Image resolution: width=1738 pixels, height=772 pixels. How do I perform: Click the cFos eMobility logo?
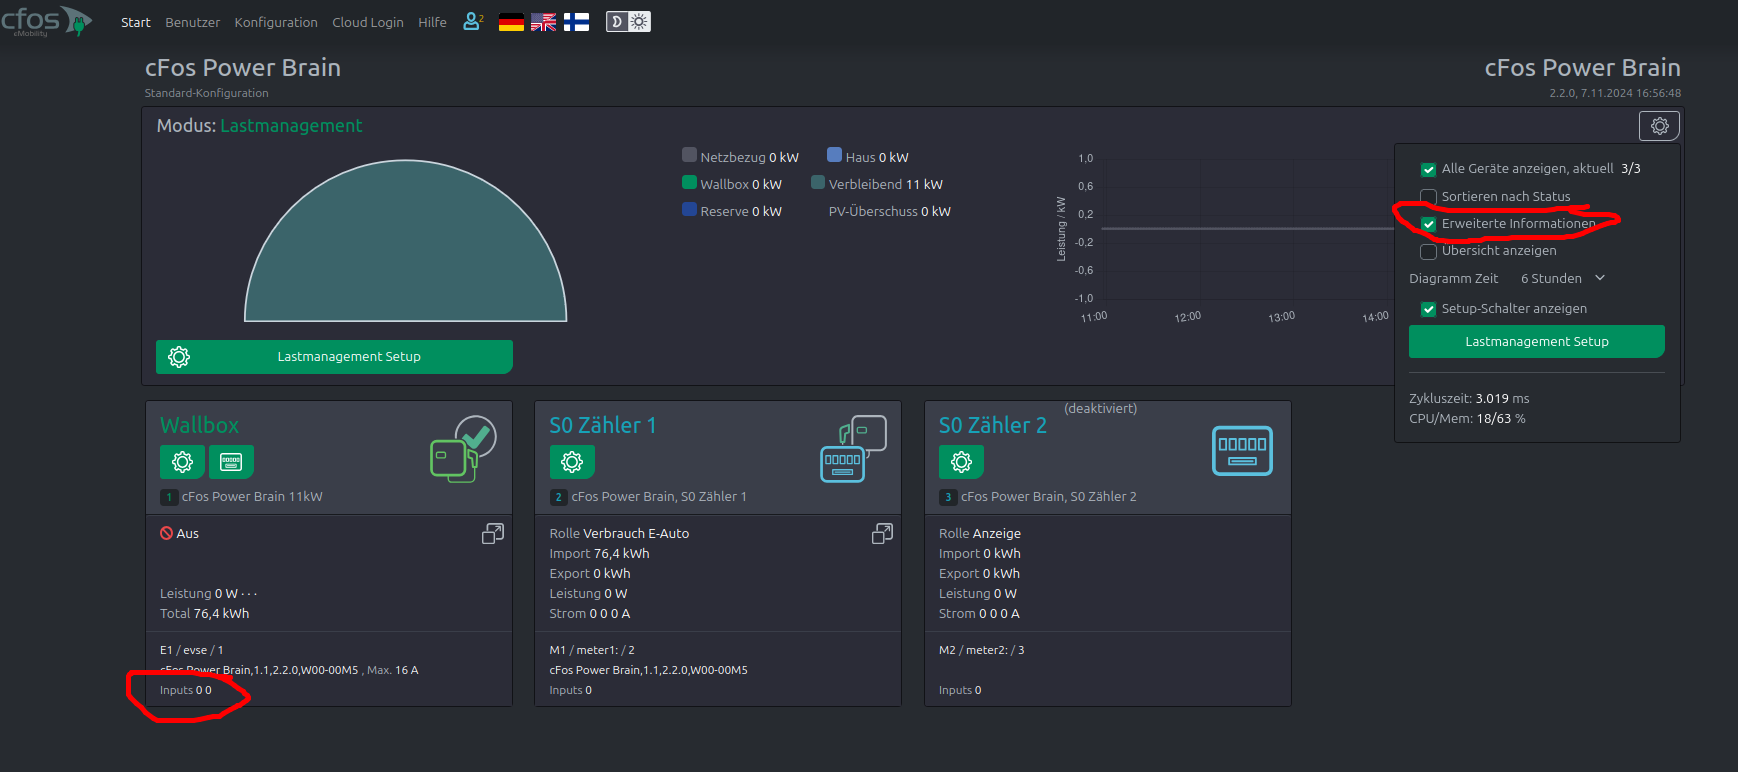[46, 21]
